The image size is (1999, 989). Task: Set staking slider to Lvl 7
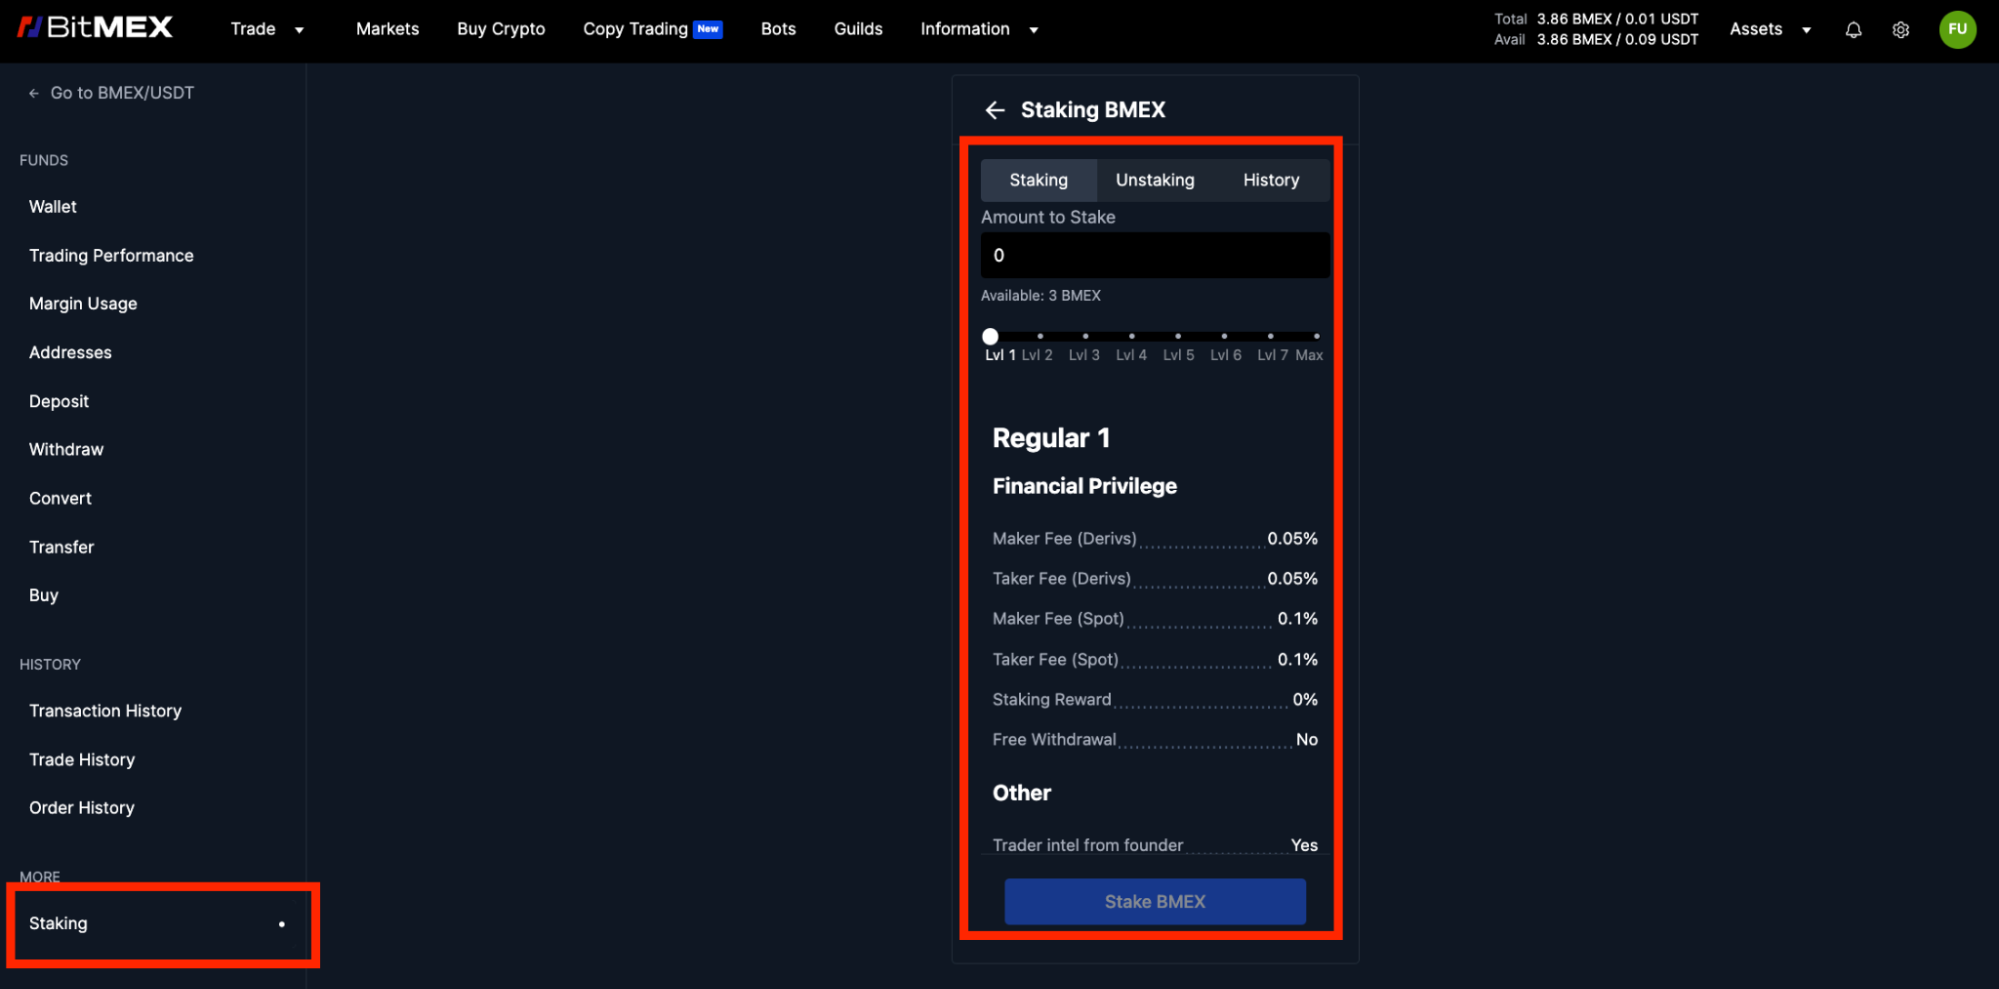pos(1270,336)
